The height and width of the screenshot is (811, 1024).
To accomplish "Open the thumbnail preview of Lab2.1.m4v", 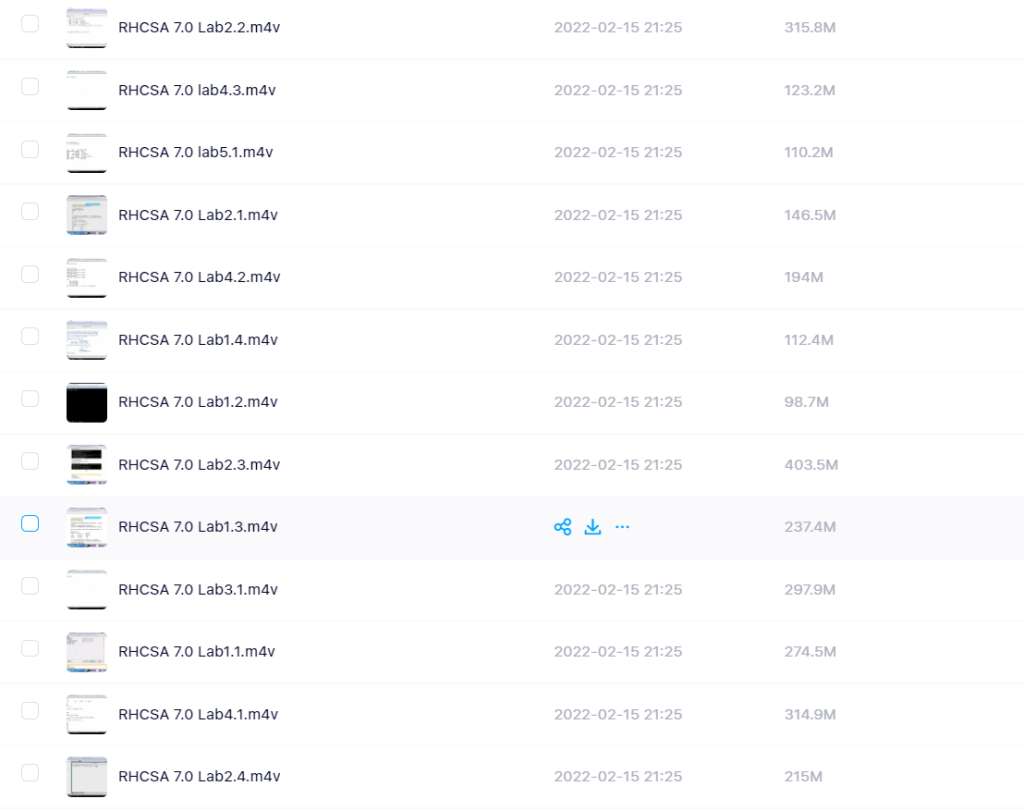I will pos(86,215).
